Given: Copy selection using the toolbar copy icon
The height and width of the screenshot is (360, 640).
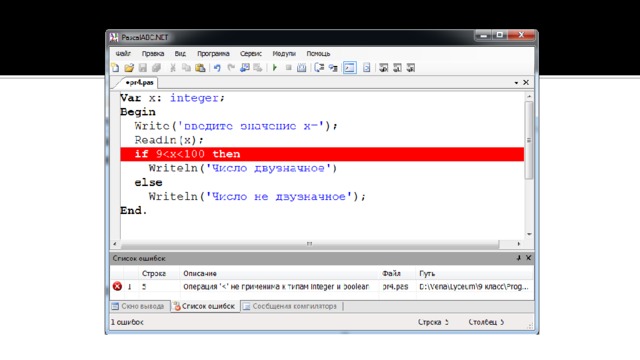Looking at the screenshot, I should point(186,68).
